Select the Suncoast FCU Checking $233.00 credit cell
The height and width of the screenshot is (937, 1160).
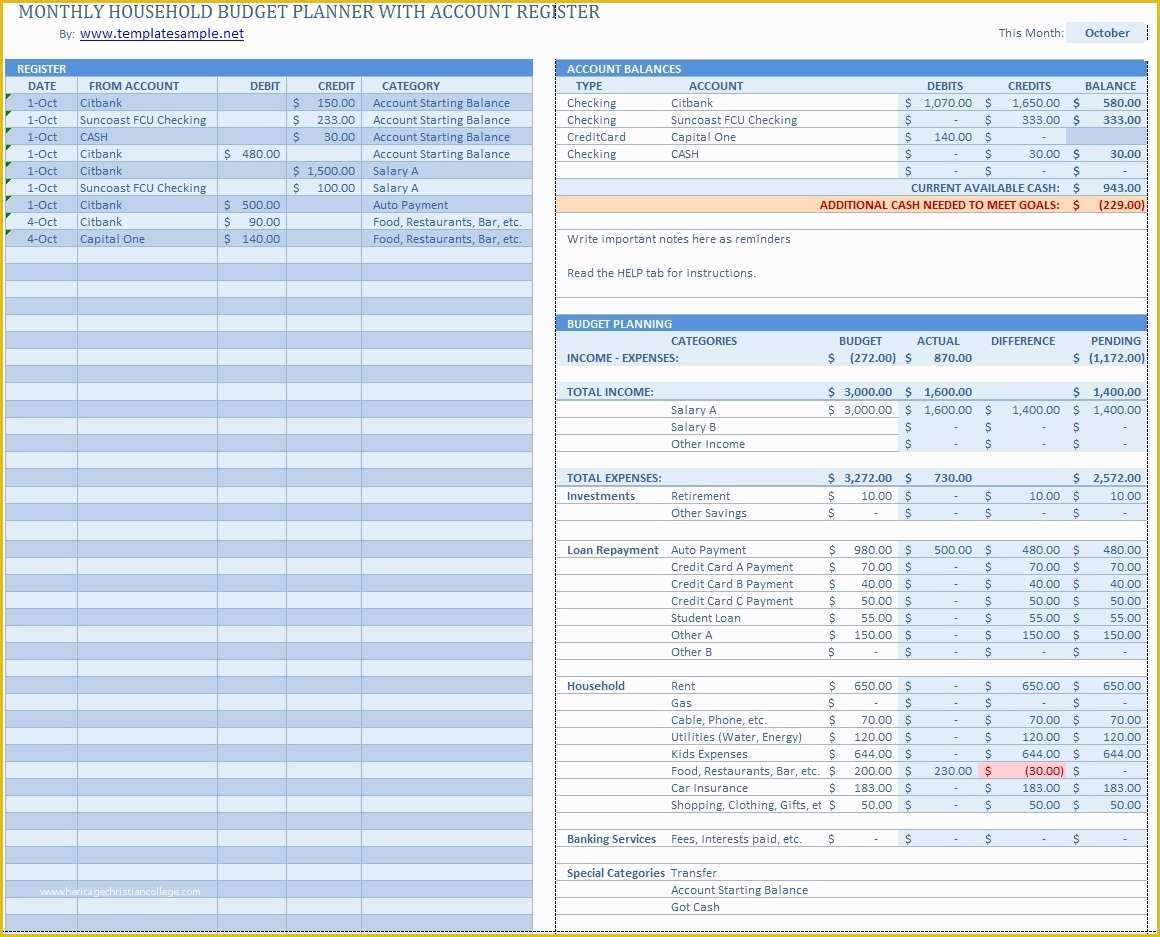324,120
